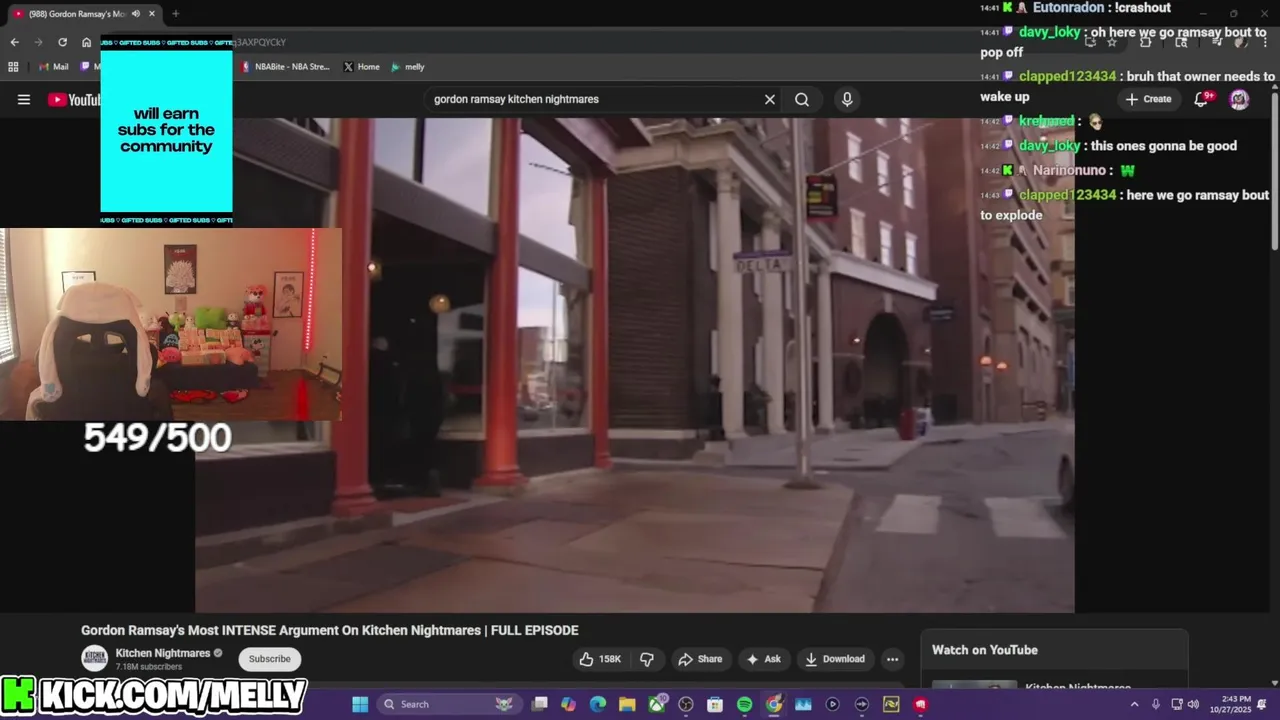This screenshot has height=720, width=1280.
Task: Download the video
Action: click(834, 658)
